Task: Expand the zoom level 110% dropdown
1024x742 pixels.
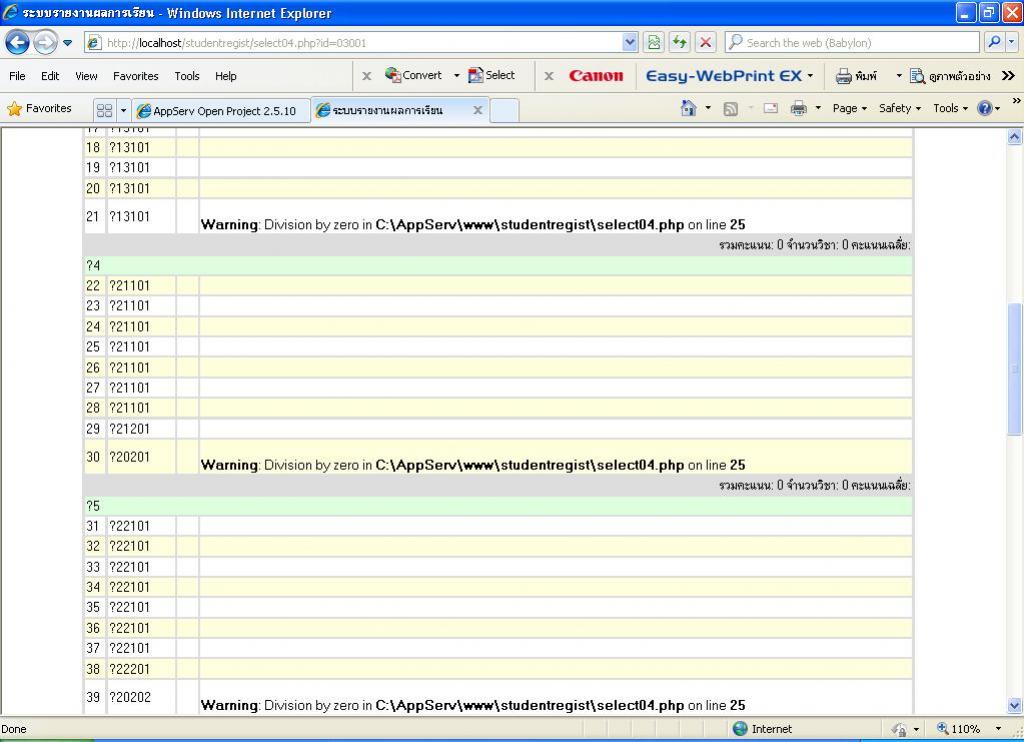Action: [x=998, y=729]
